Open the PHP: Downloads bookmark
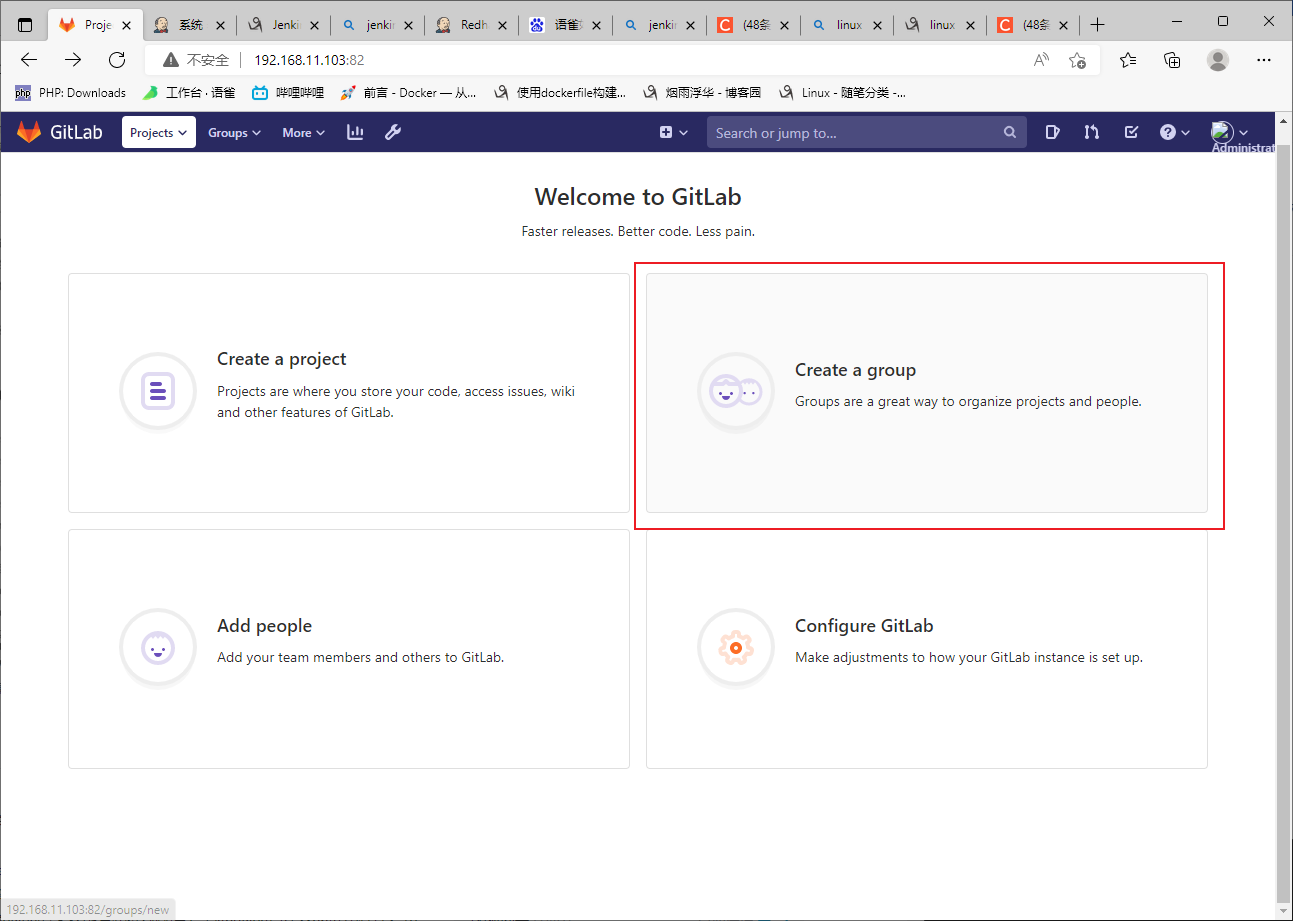Viewport: 1293px width, 921px height. tap(70, 93)
